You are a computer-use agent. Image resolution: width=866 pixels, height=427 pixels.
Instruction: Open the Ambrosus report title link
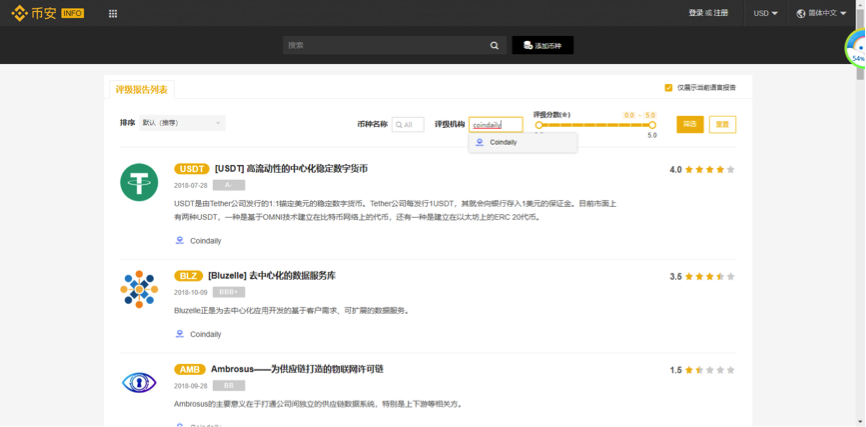pyautogui.click(x=297, y=369)
